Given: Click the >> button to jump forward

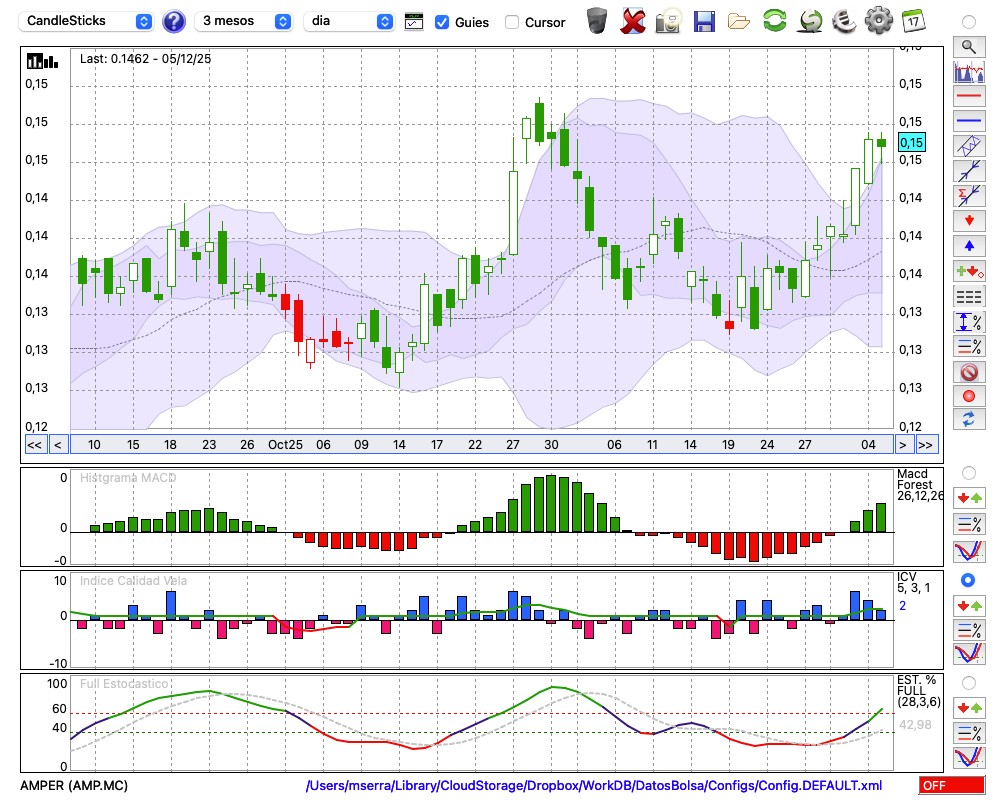Looking at the screenshot, I should [x=926, y=445].
